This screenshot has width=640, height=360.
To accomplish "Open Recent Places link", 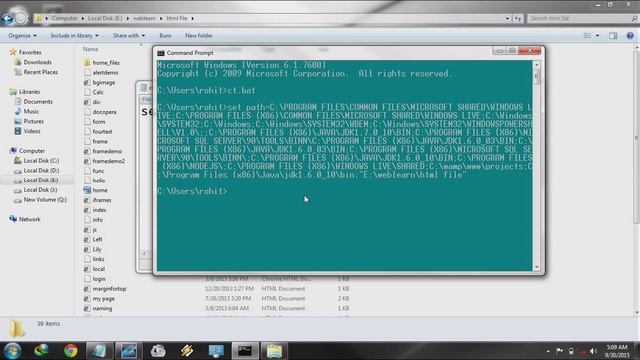I will (40, 72).
